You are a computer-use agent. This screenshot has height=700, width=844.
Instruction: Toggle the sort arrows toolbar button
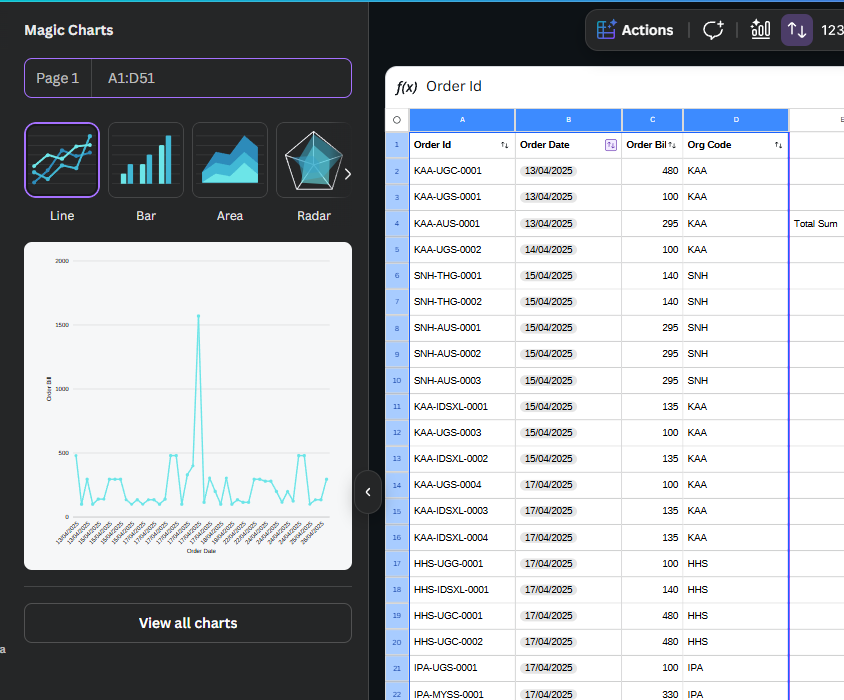pos(797,30)
